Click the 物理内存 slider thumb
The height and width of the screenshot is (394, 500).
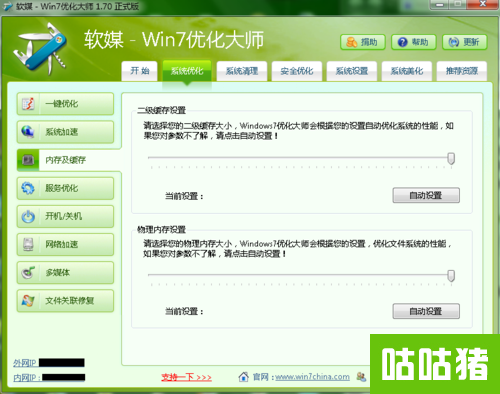[x=451, y=276]
